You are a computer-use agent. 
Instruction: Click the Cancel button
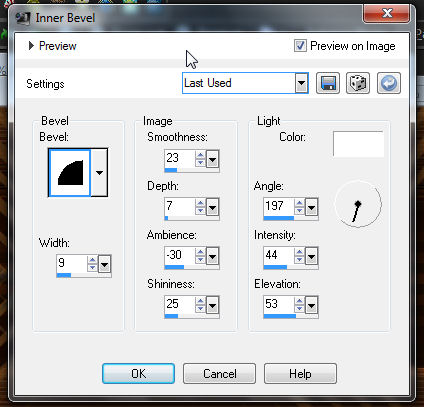(220, 373)
